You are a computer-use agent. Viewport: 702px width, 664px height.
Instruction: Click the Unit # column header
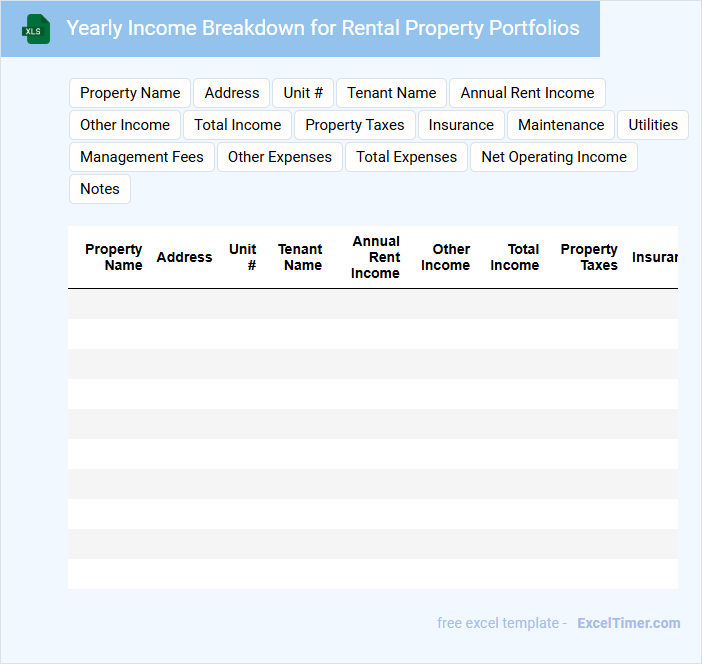pyautogui.click(x=243, y=257)
